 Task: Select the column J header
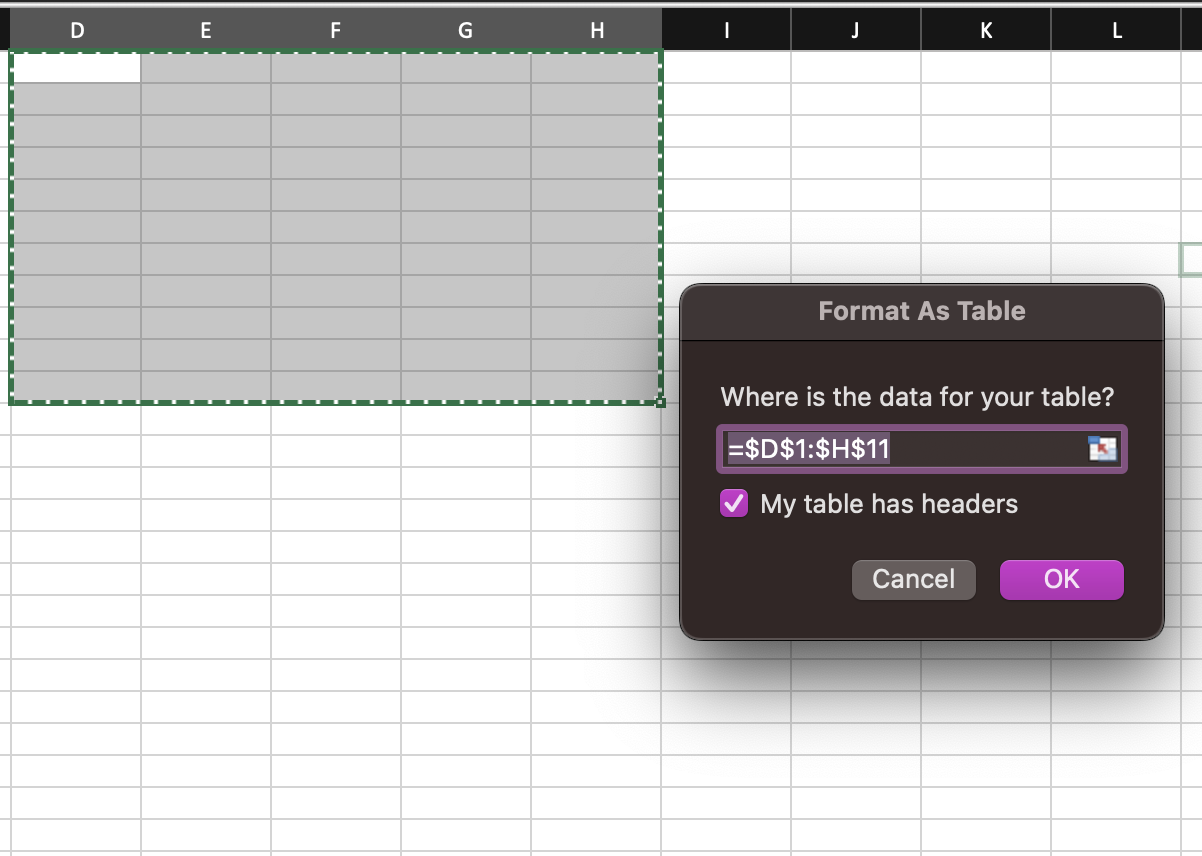tap(856, 31)
